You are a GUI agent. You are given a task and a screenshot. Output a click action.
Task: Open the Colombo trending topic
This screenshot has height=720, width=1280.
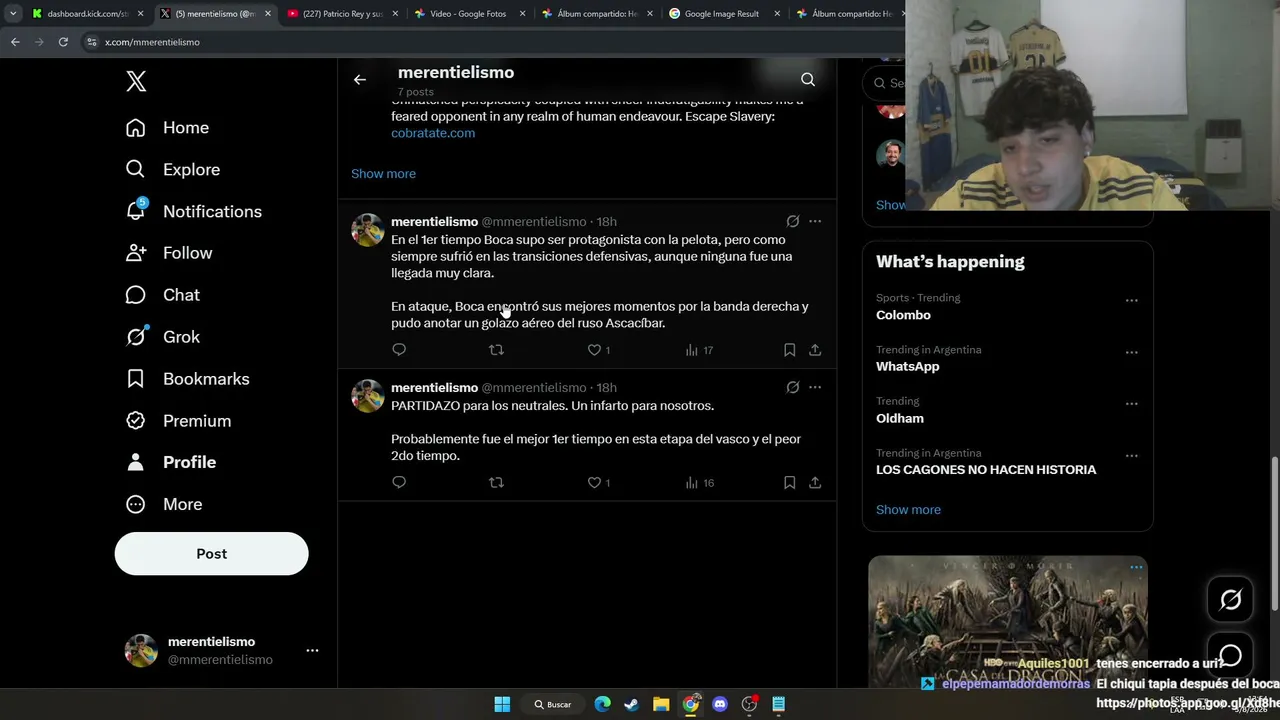903,315
